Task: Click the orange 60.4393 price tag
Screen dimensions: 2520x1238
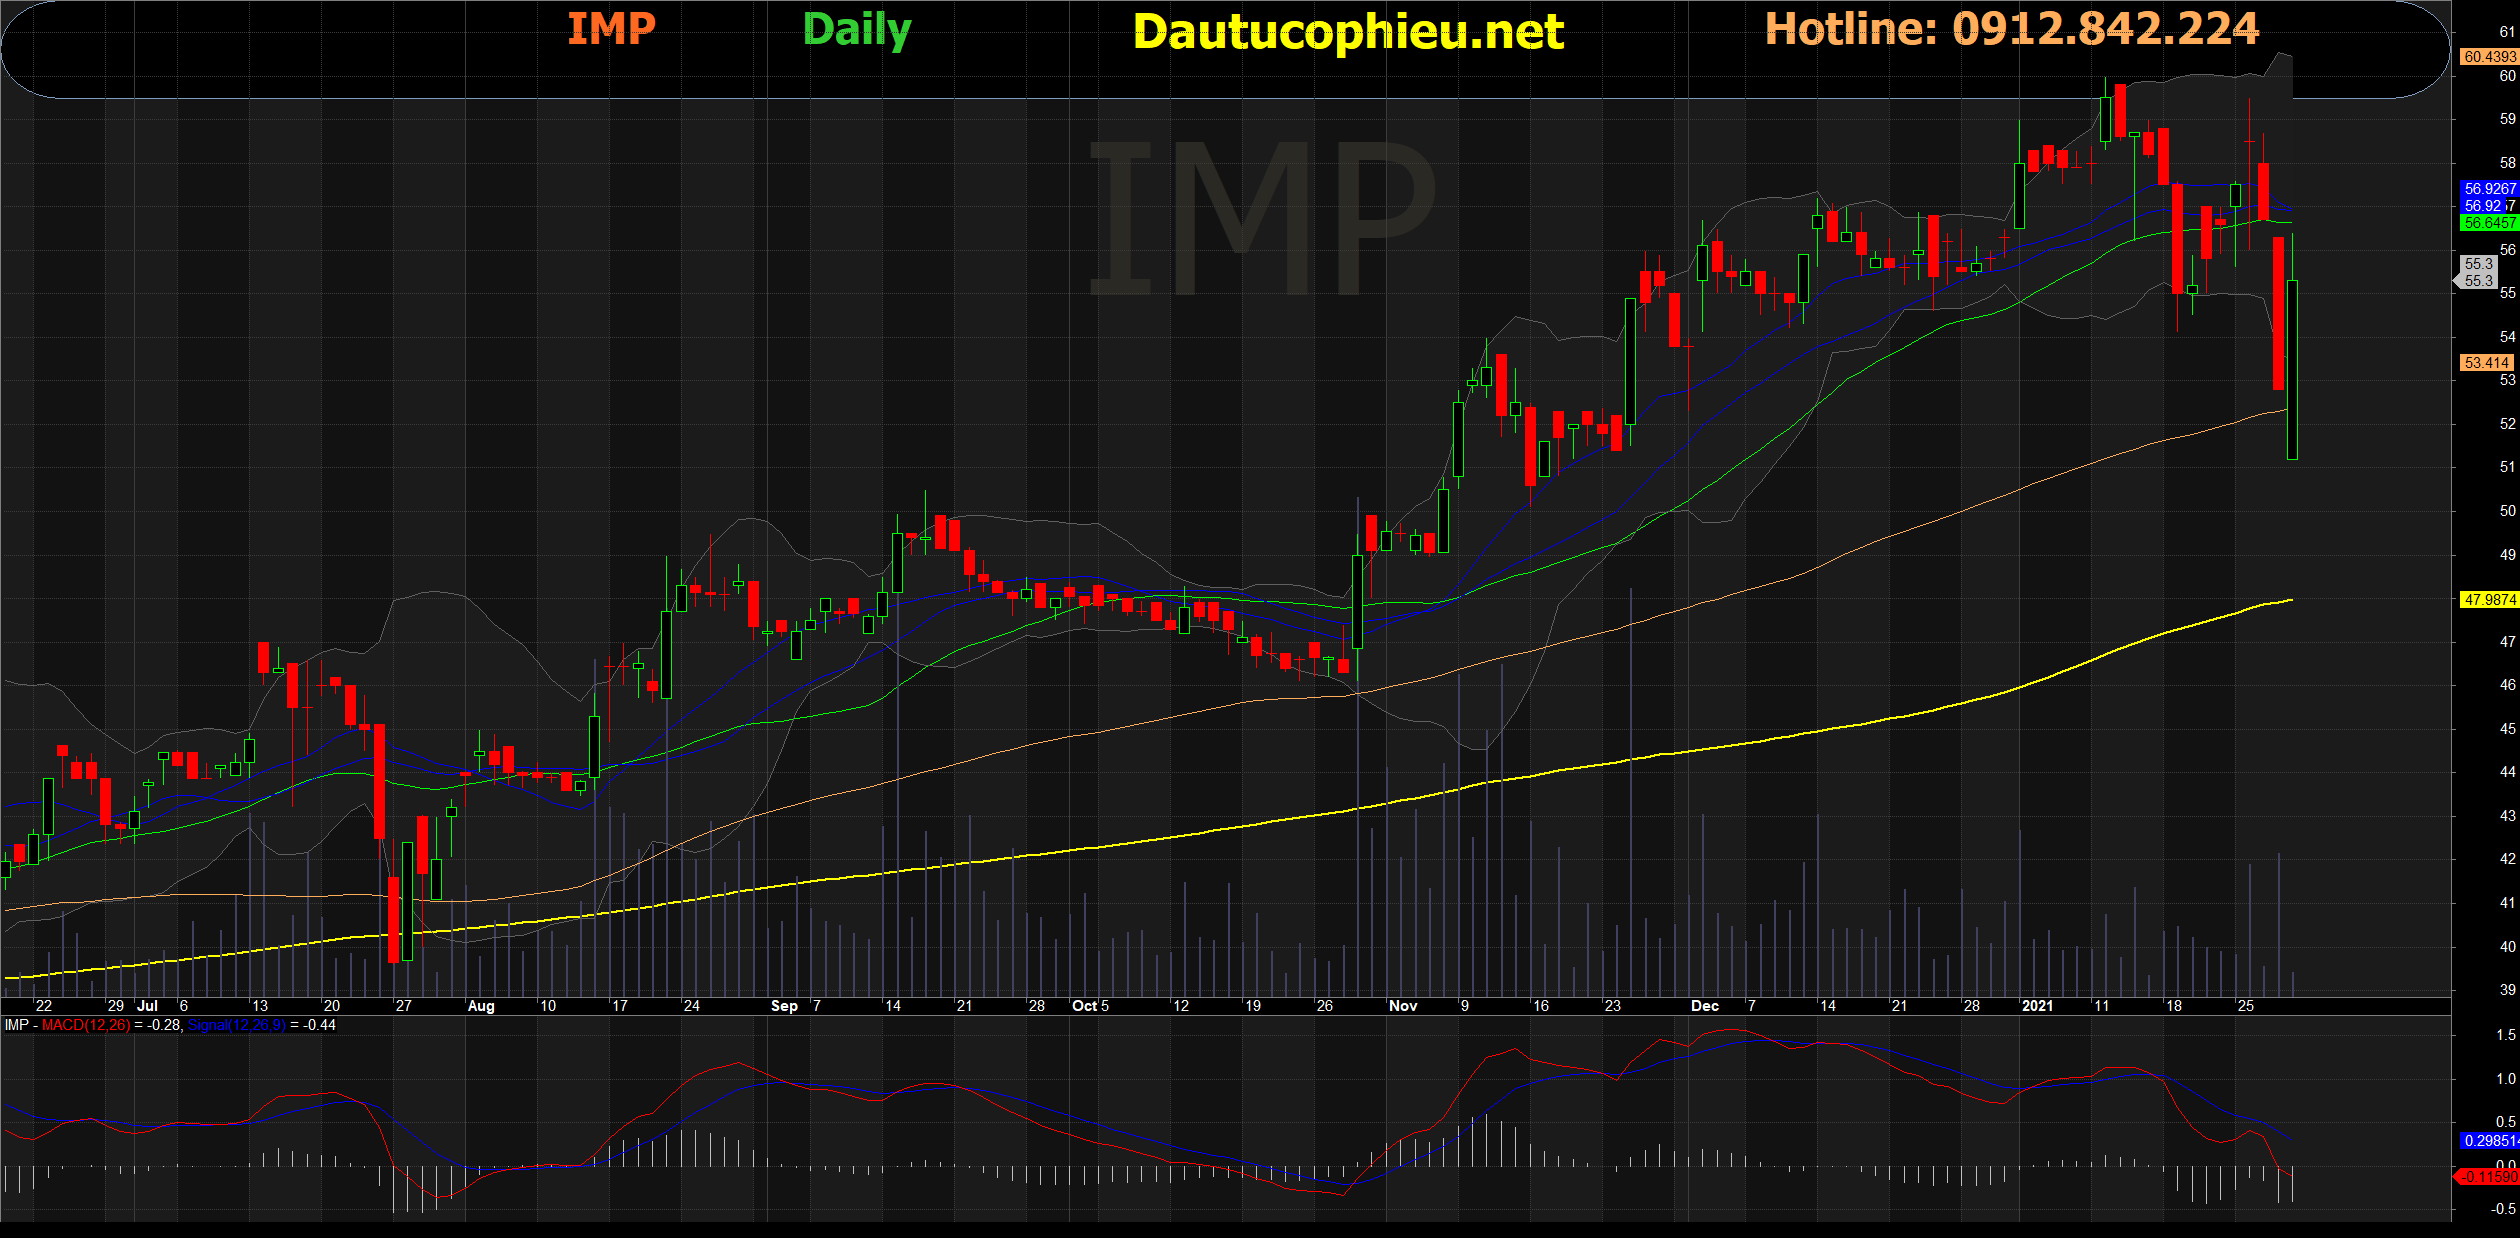Action: [2488, 57]
